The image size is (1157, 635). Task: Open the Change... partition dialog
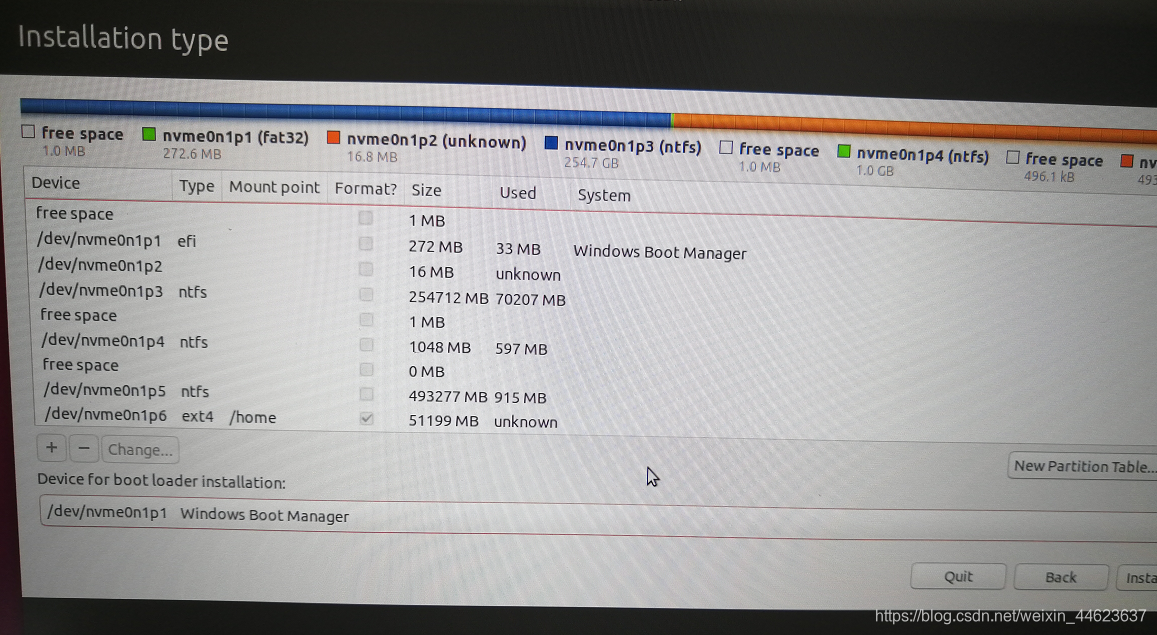tap(139, 450)
